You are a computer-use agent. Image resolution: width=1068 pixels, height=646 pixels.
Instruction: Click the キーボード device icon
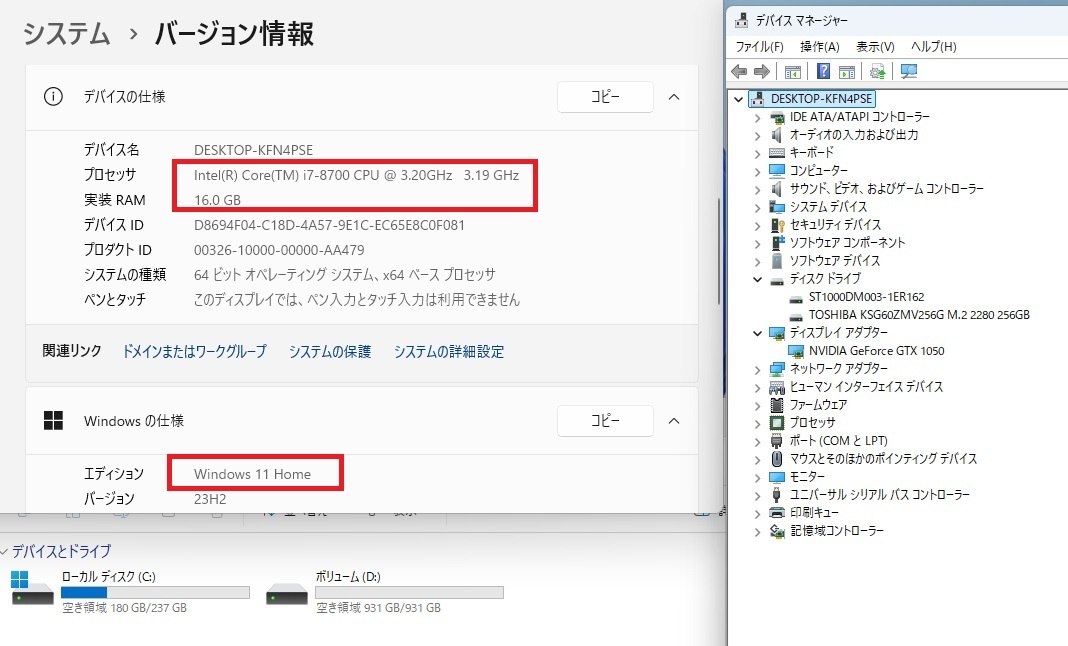[x=776, y=153]
